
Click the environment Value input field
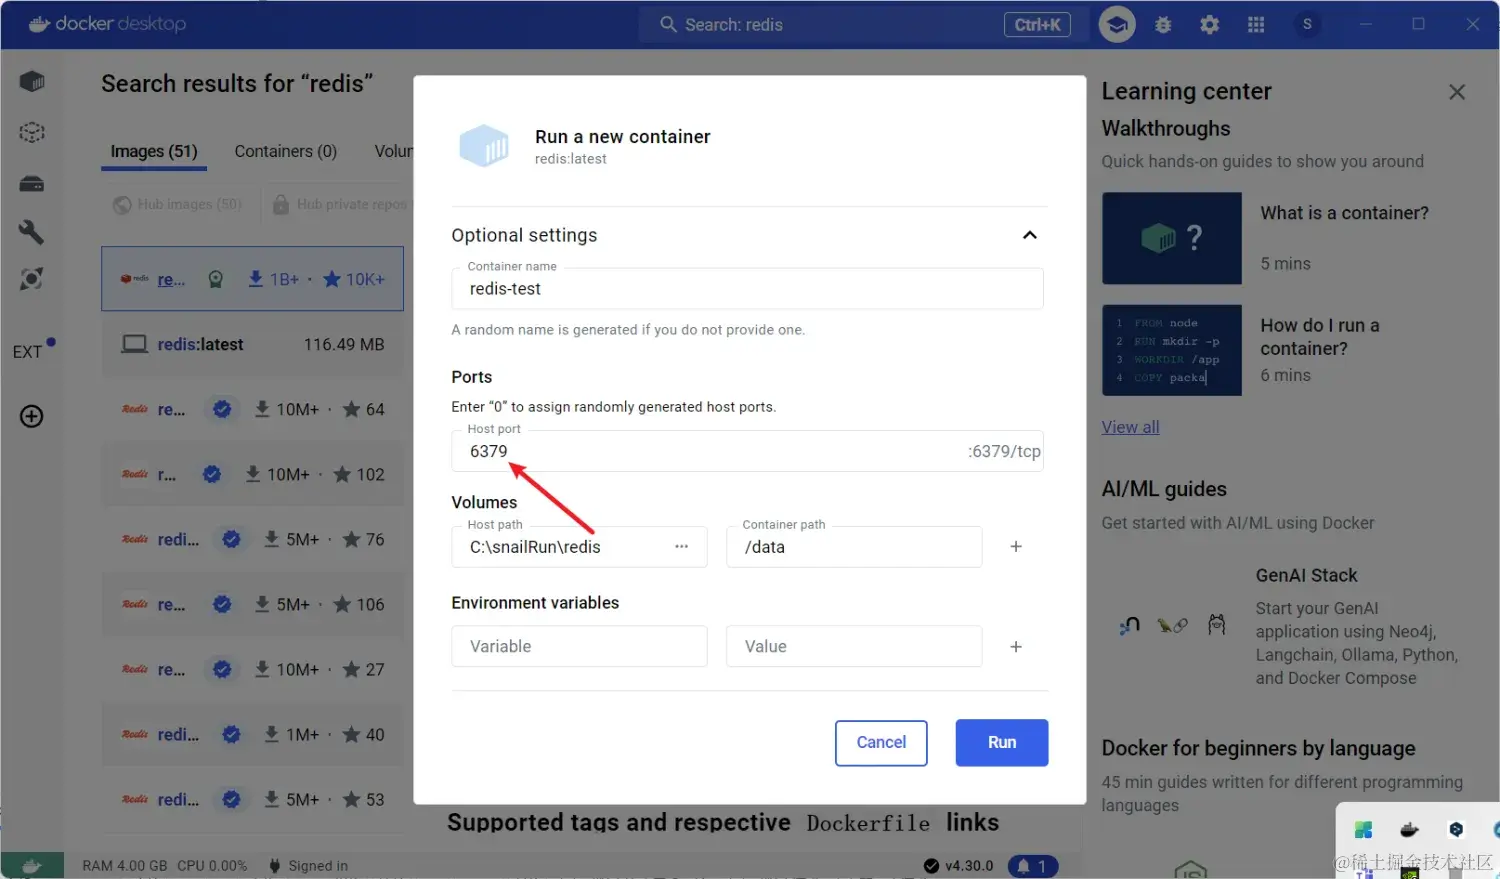[x=854, y=646]
